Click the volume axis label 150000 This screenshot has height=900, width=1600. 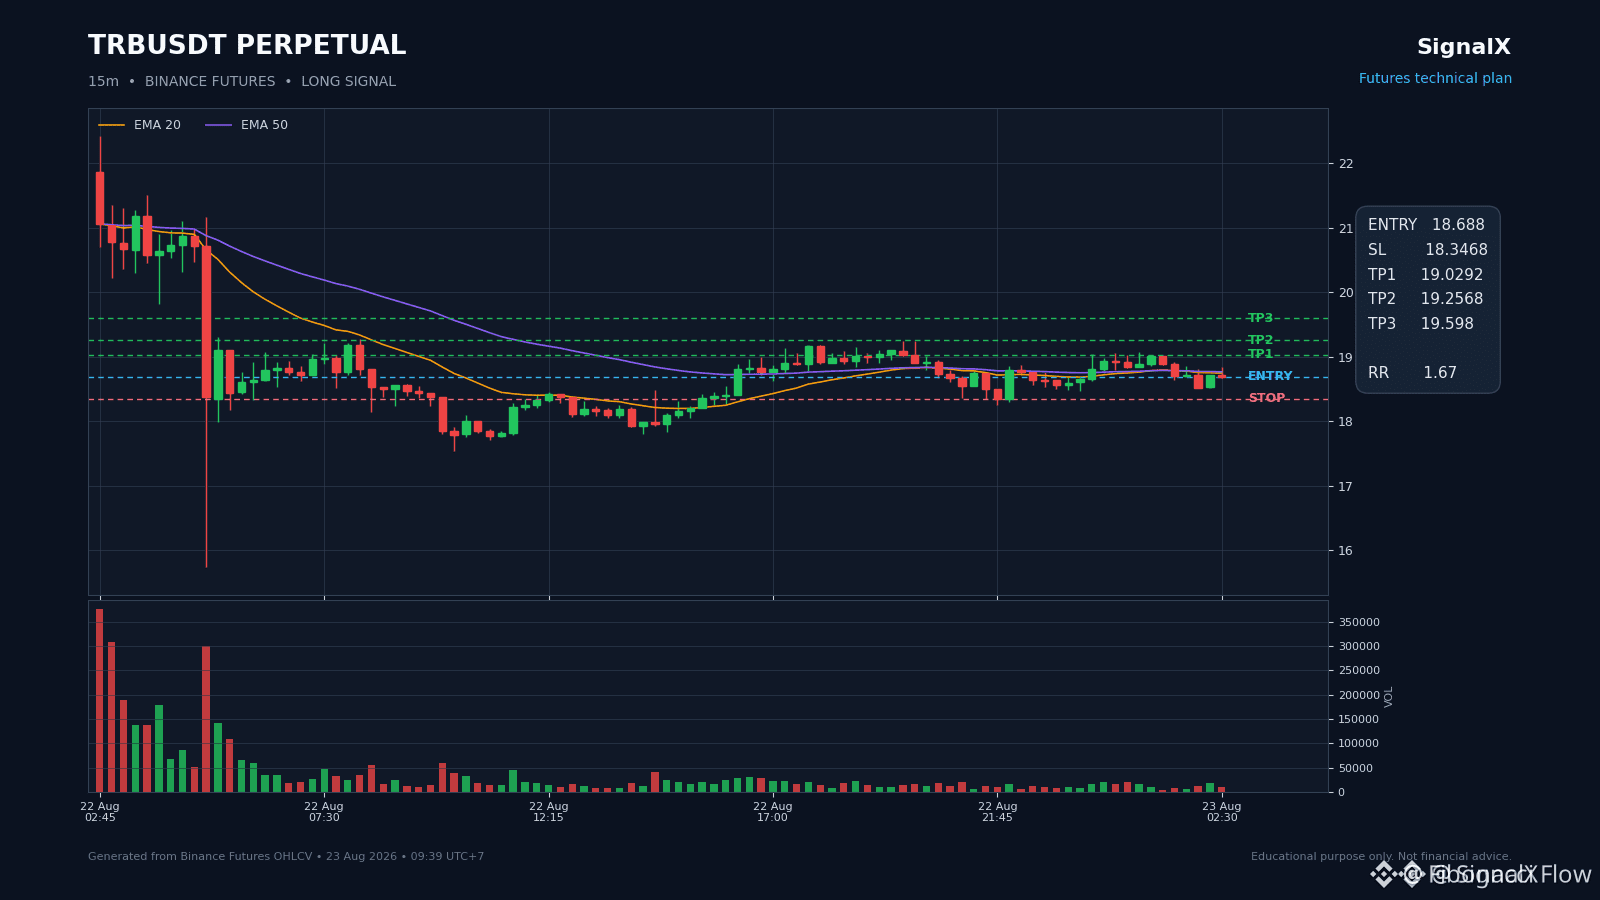coord(1359,720)
